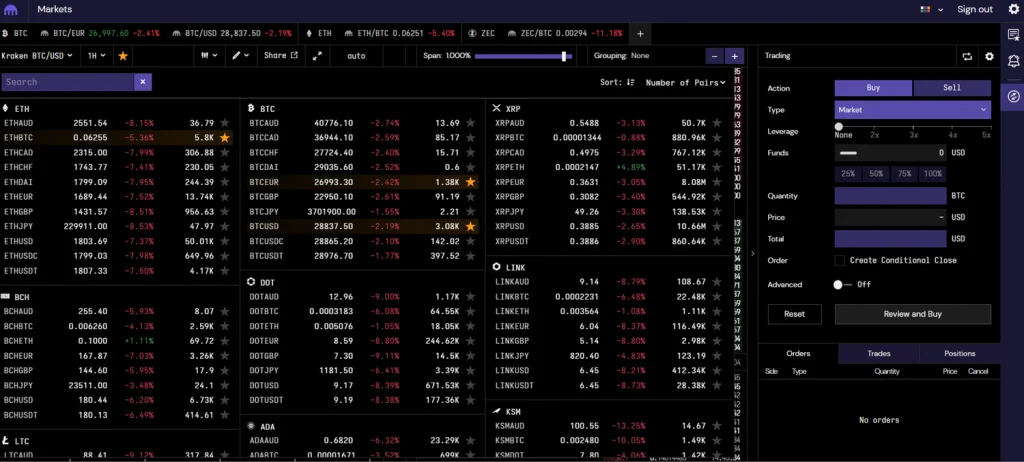
Task: Click the pair Search field
Action: coord(68,82)
